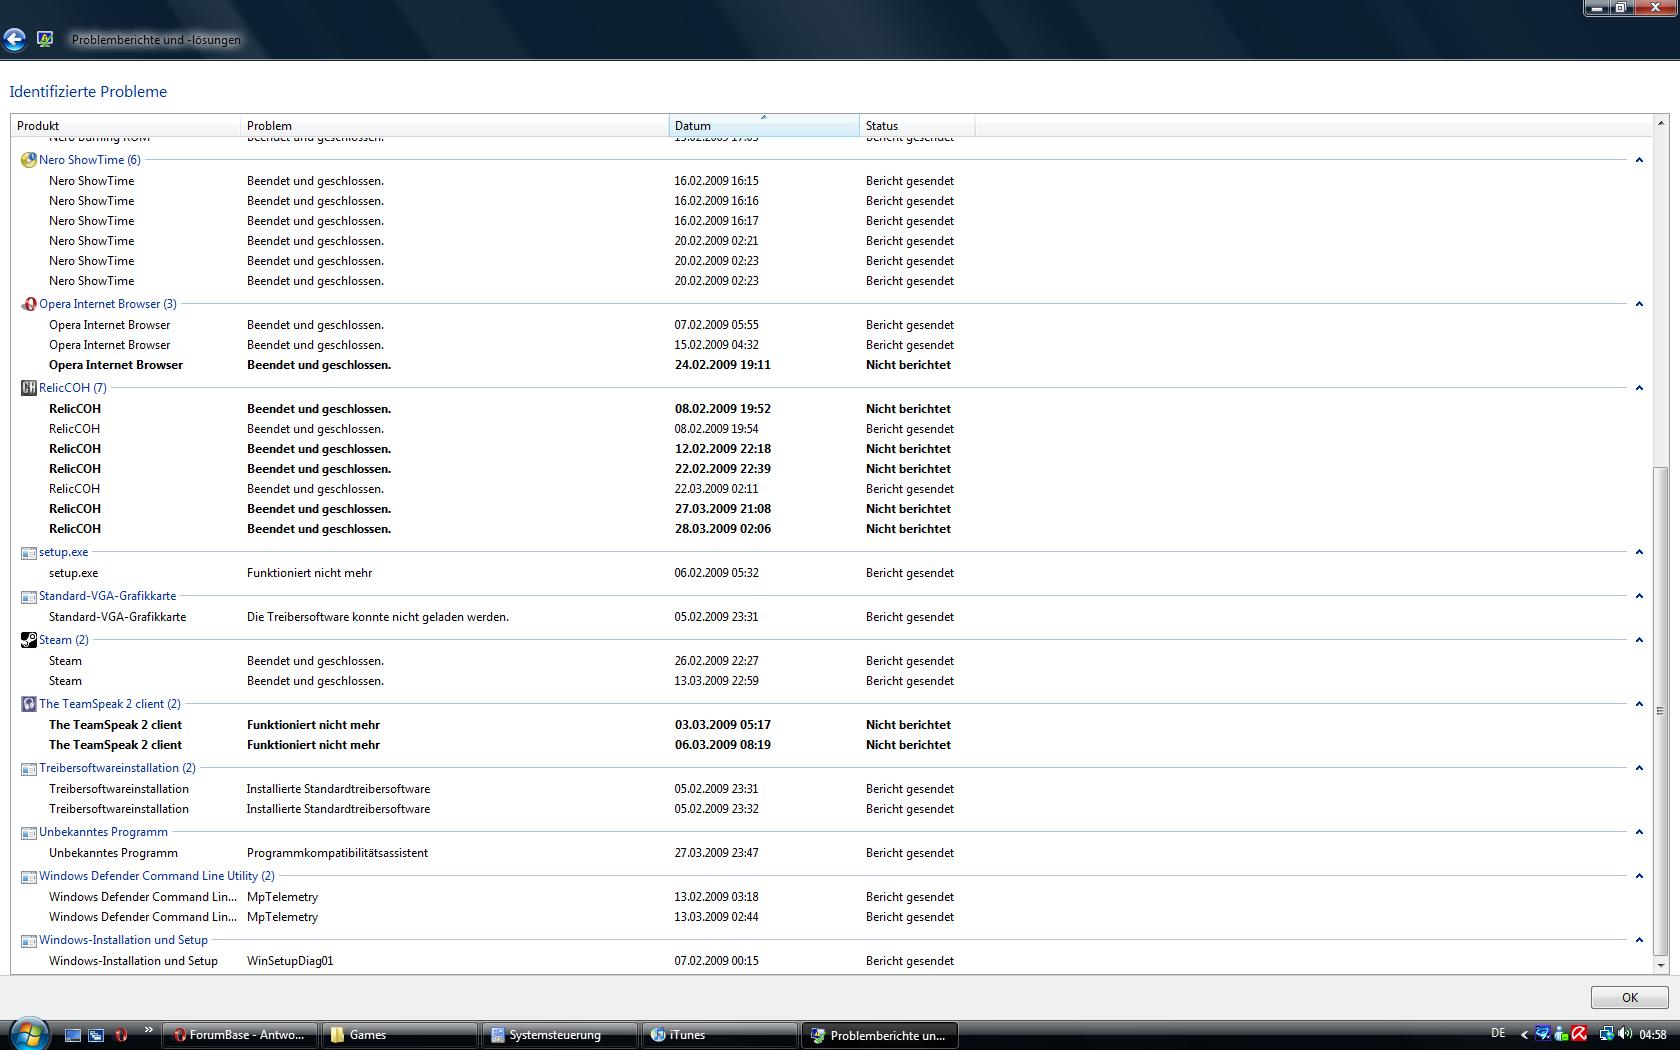Click the Treibersoftwareinstallation group icon
The image size is (1680, 1050).
(29, 768)
